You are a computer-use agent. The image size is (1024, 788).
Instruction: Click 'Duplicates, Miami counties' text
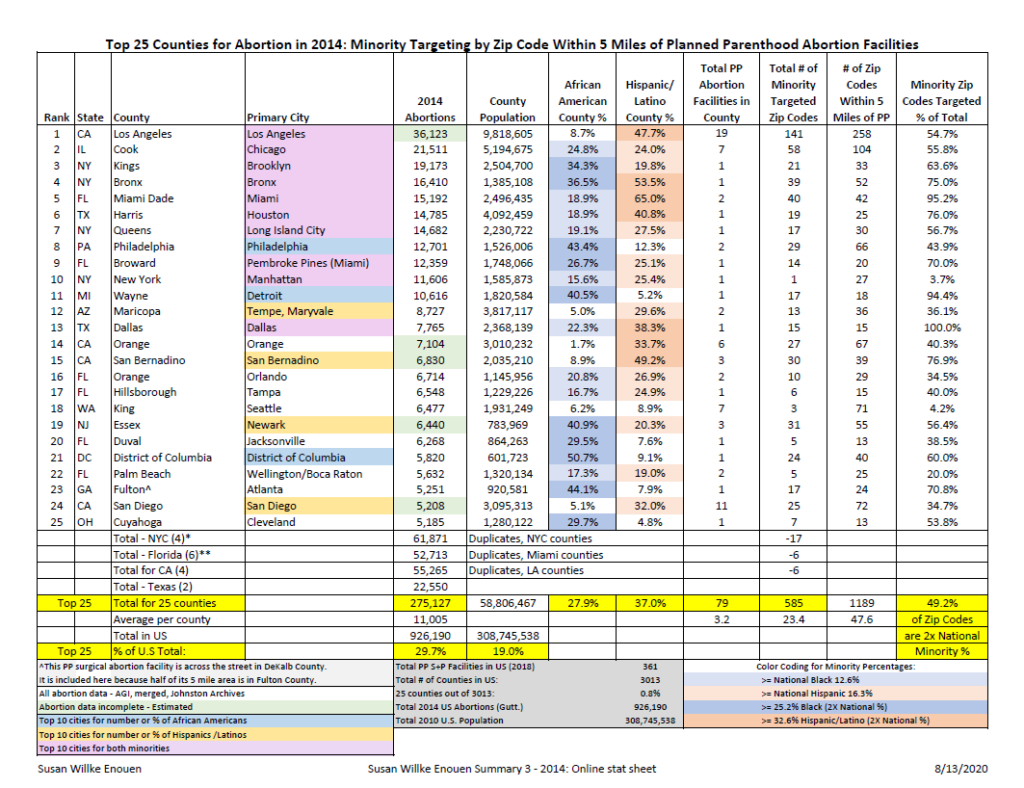(536, 555)
